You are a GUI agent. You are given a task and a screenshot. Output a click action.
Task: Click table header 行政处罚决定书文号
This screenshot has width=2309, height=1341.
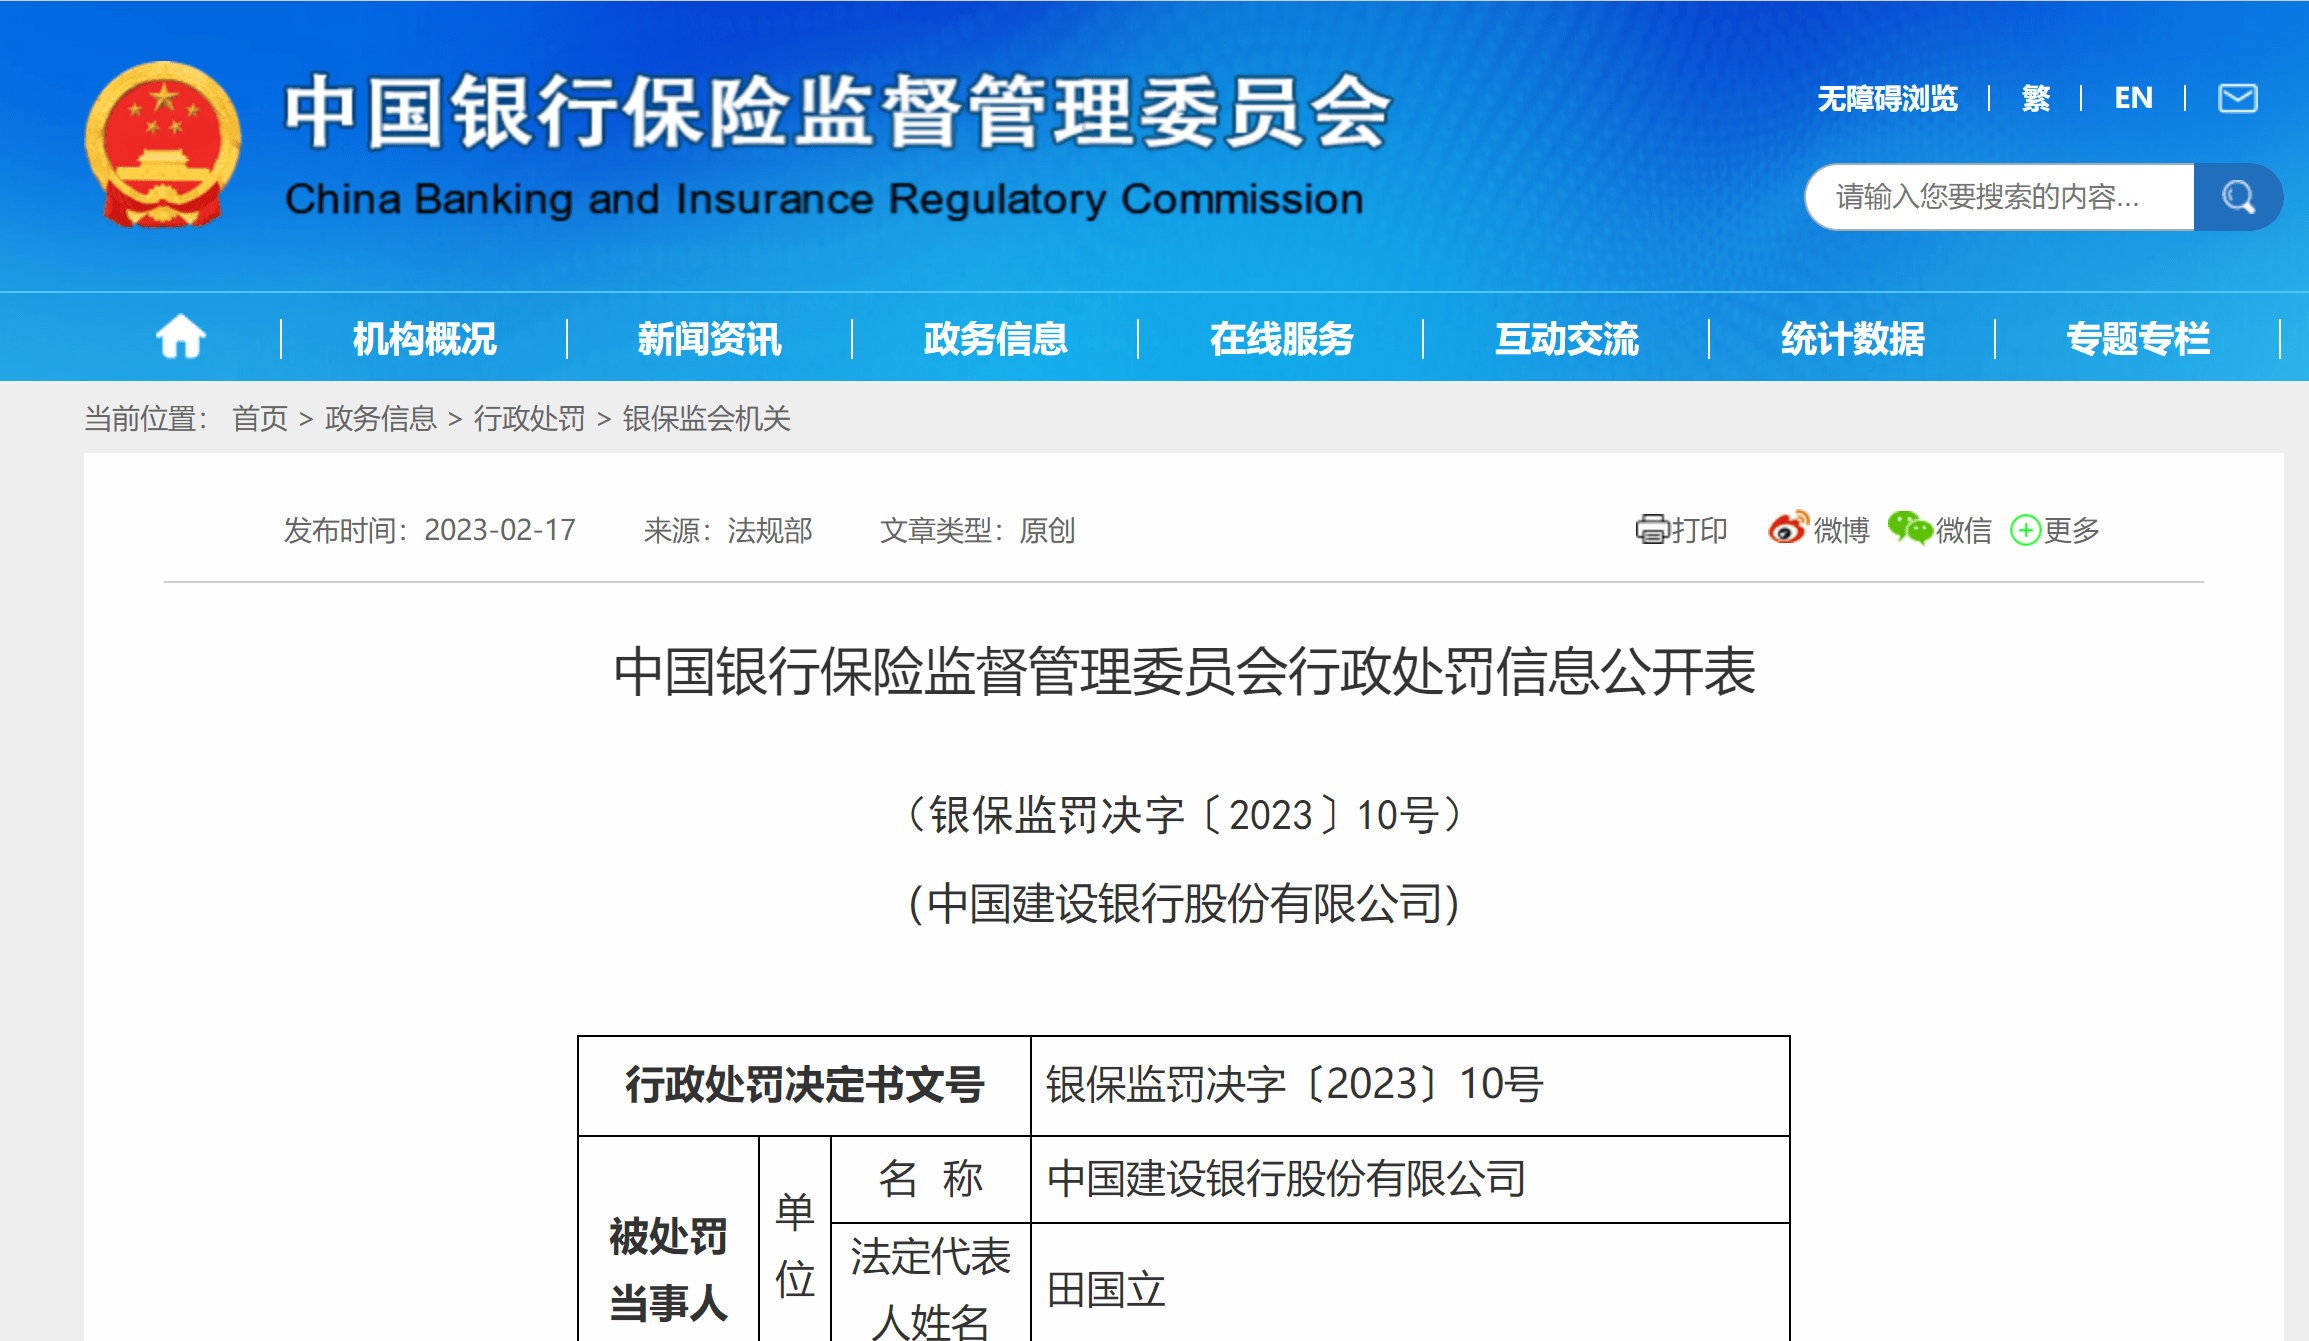pos(805,1085)
